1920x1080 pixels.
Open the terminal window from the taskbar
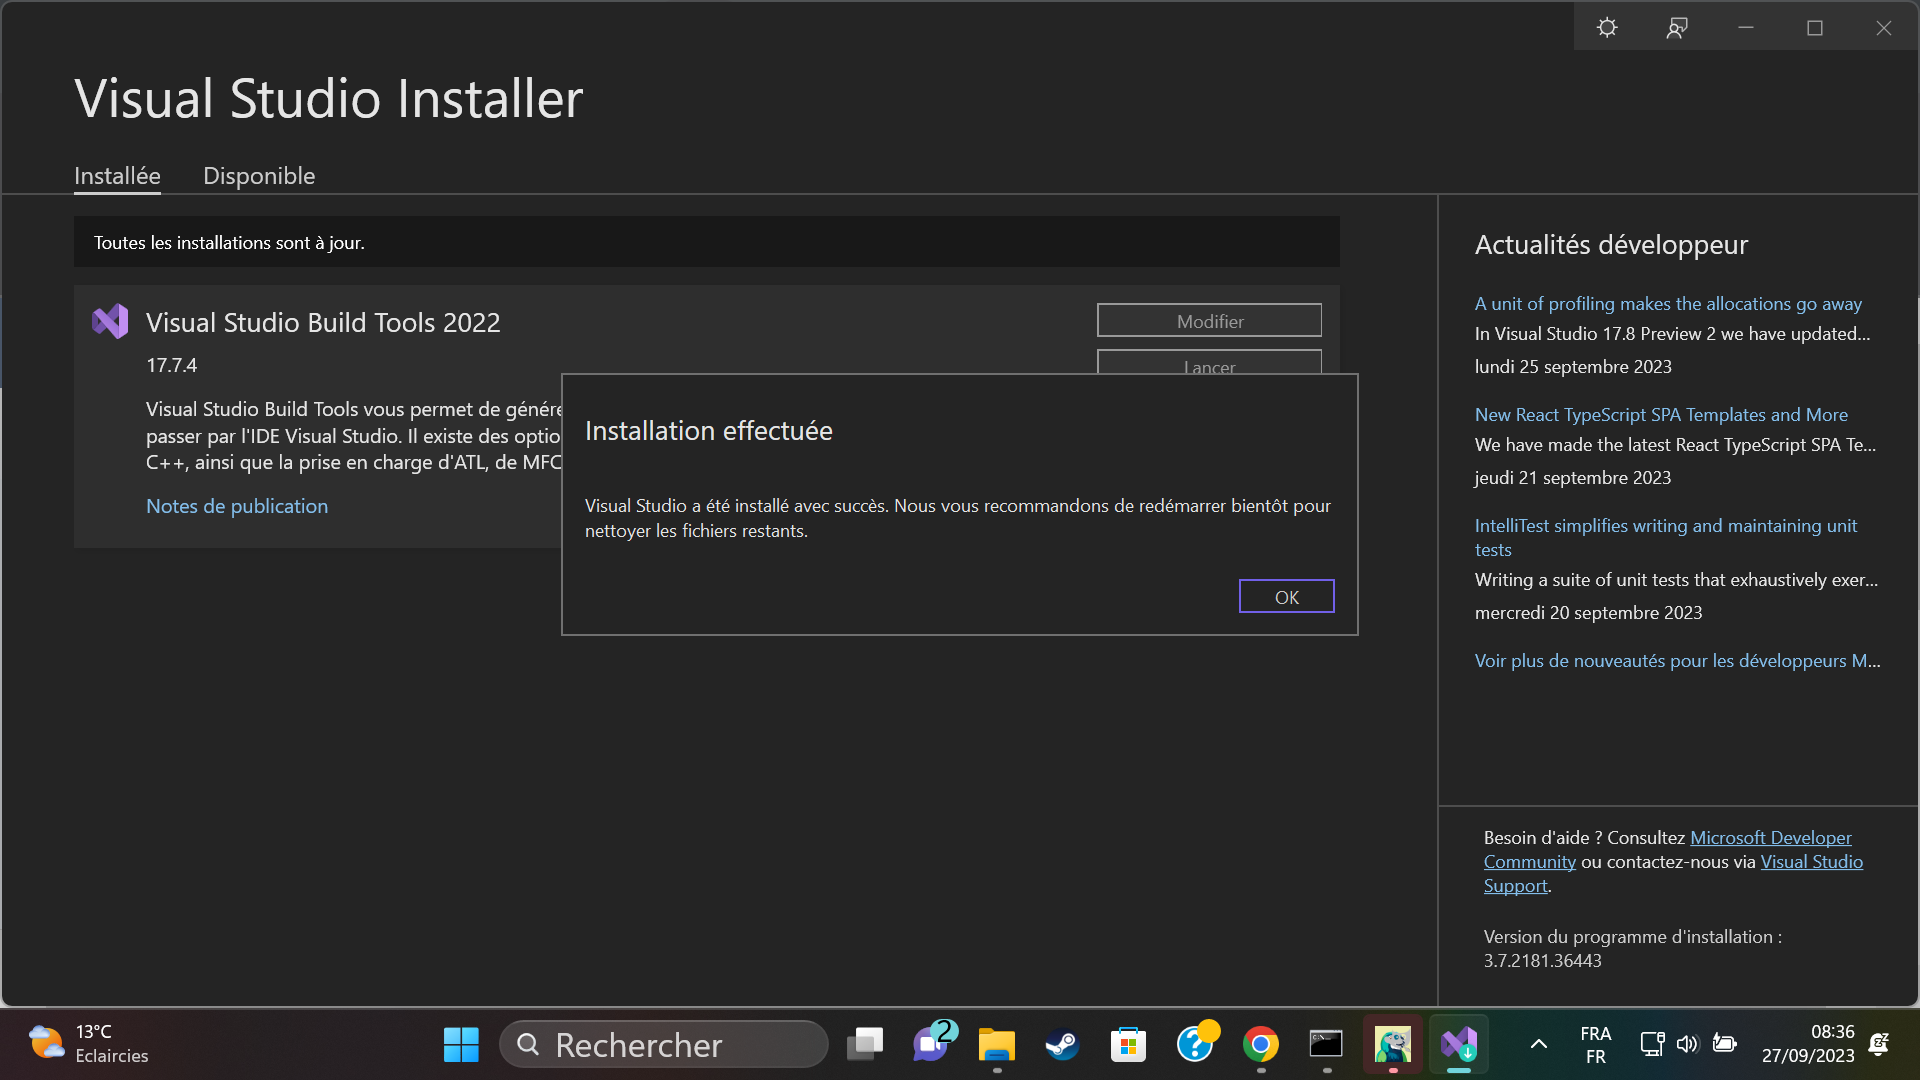pyautogui.click(x=1326, y=1045)
